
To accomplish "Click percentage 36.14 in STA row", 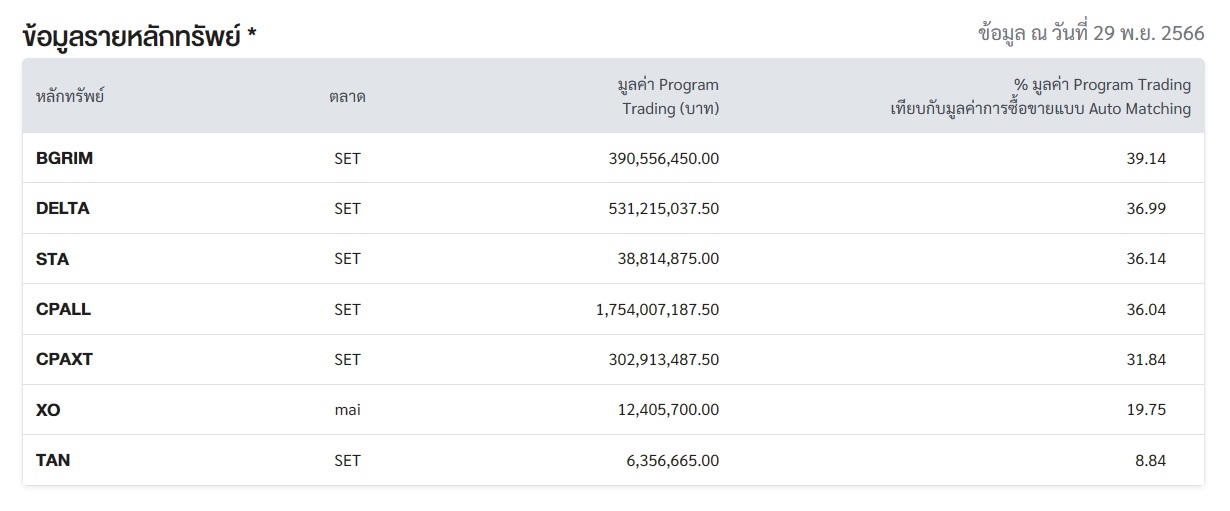I will (1146, 259).
